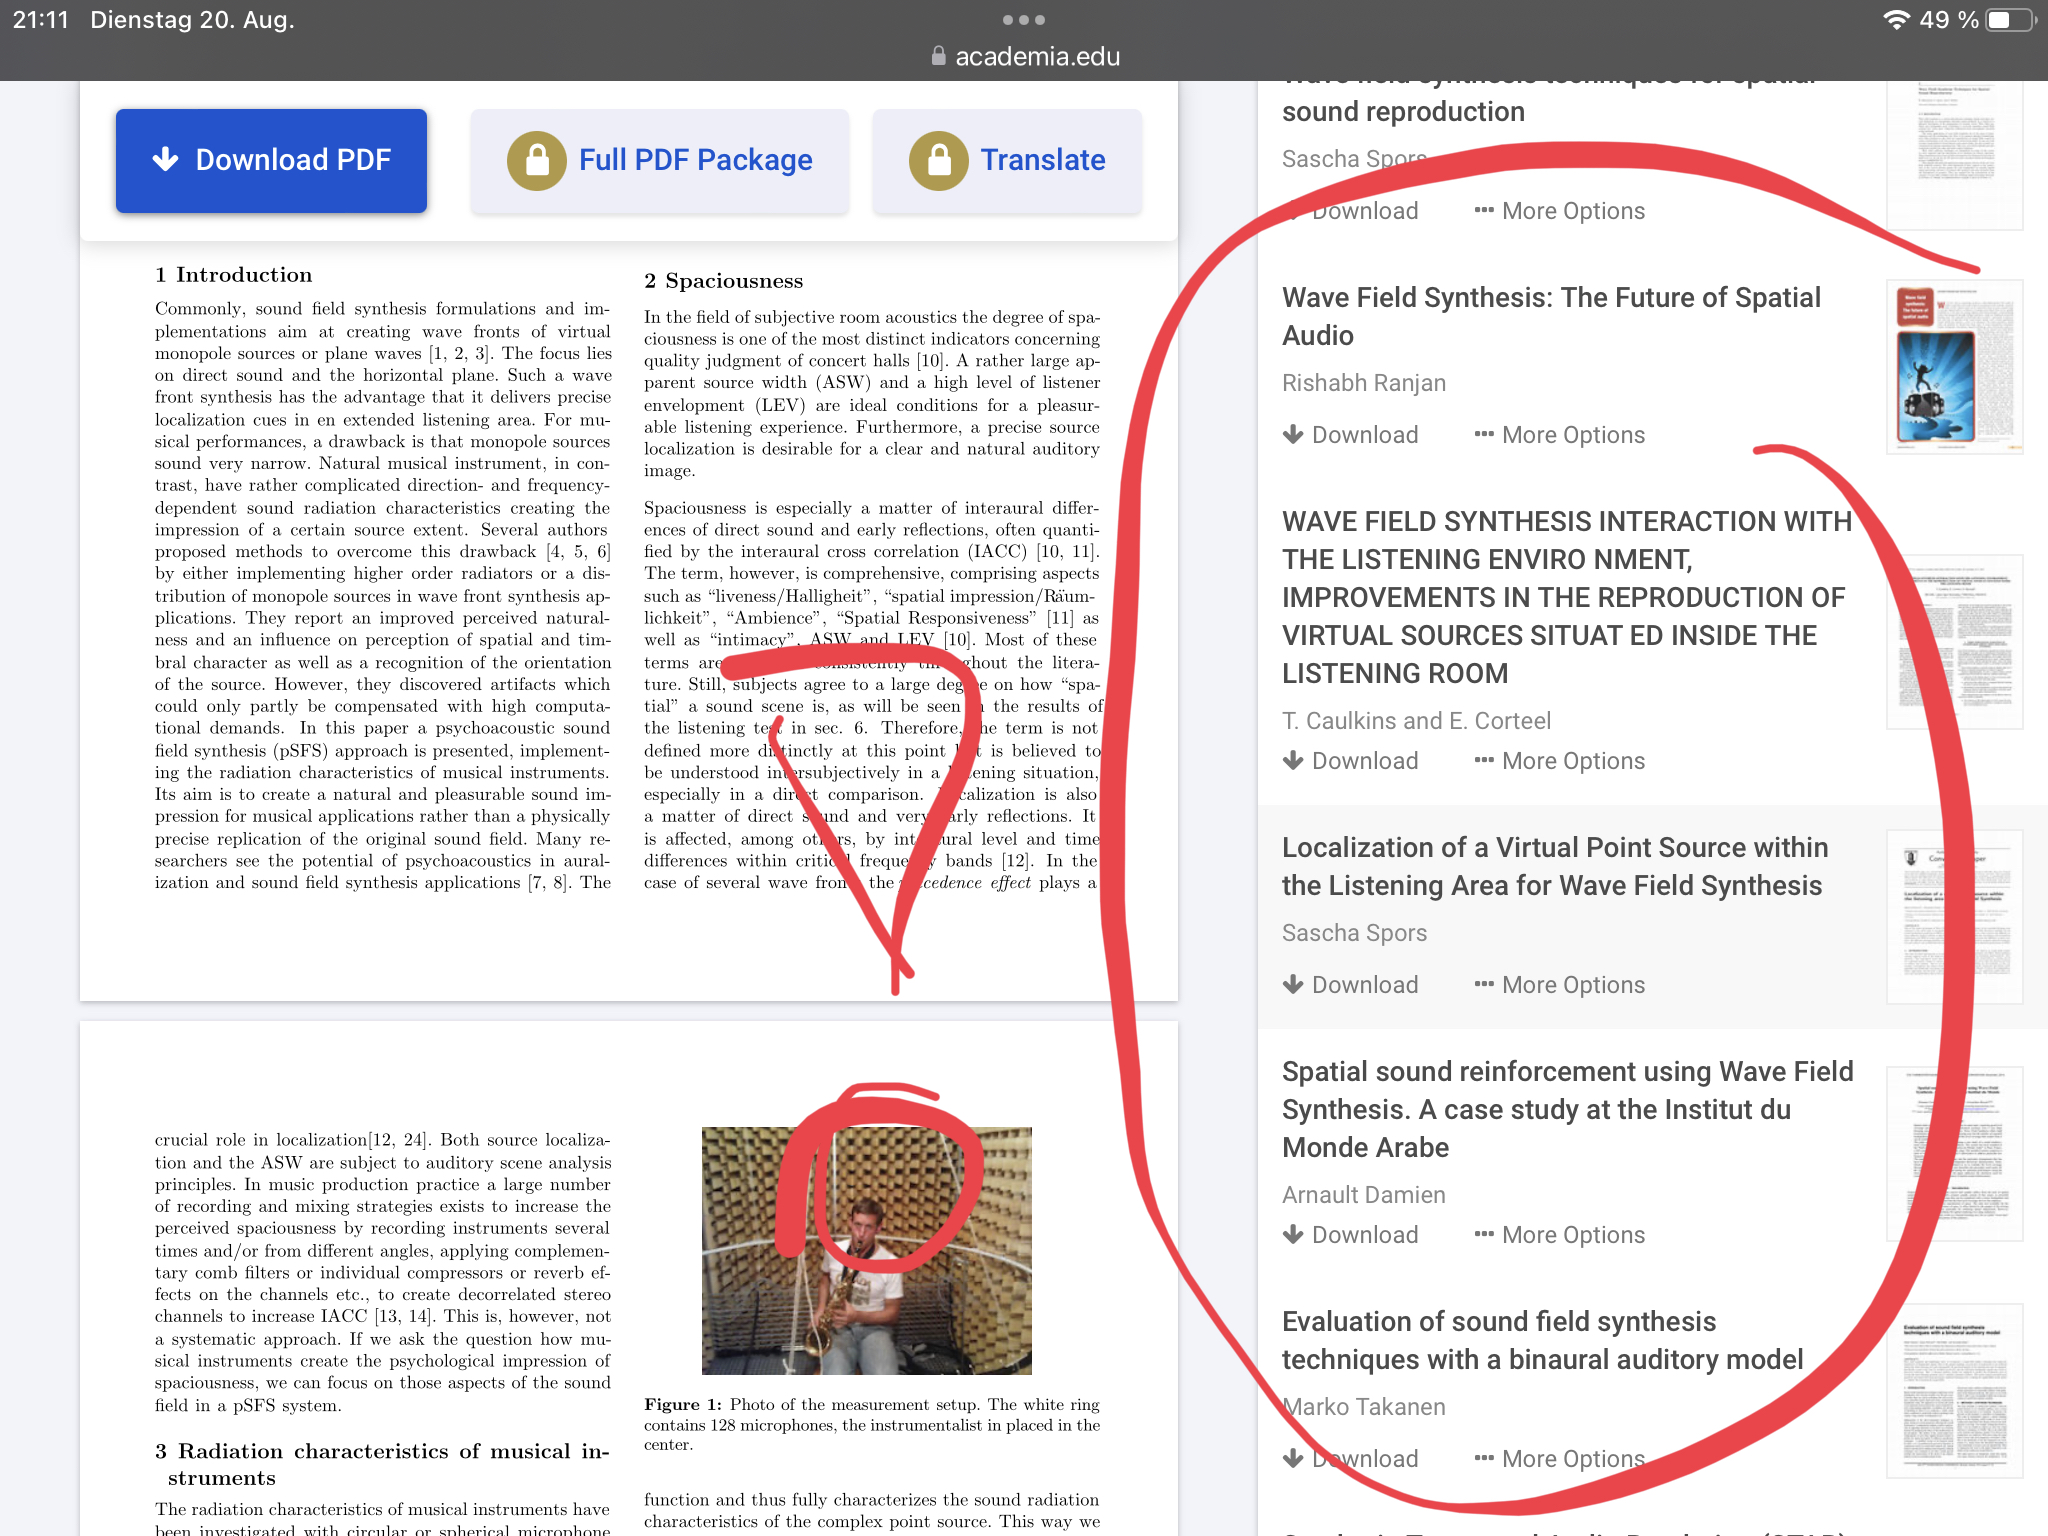The width and height of the screenshot is (2048, 1536).
Task: Click ellipsis icon beside Arnault Damien's More Options
Action: tap(1484, 1234)
